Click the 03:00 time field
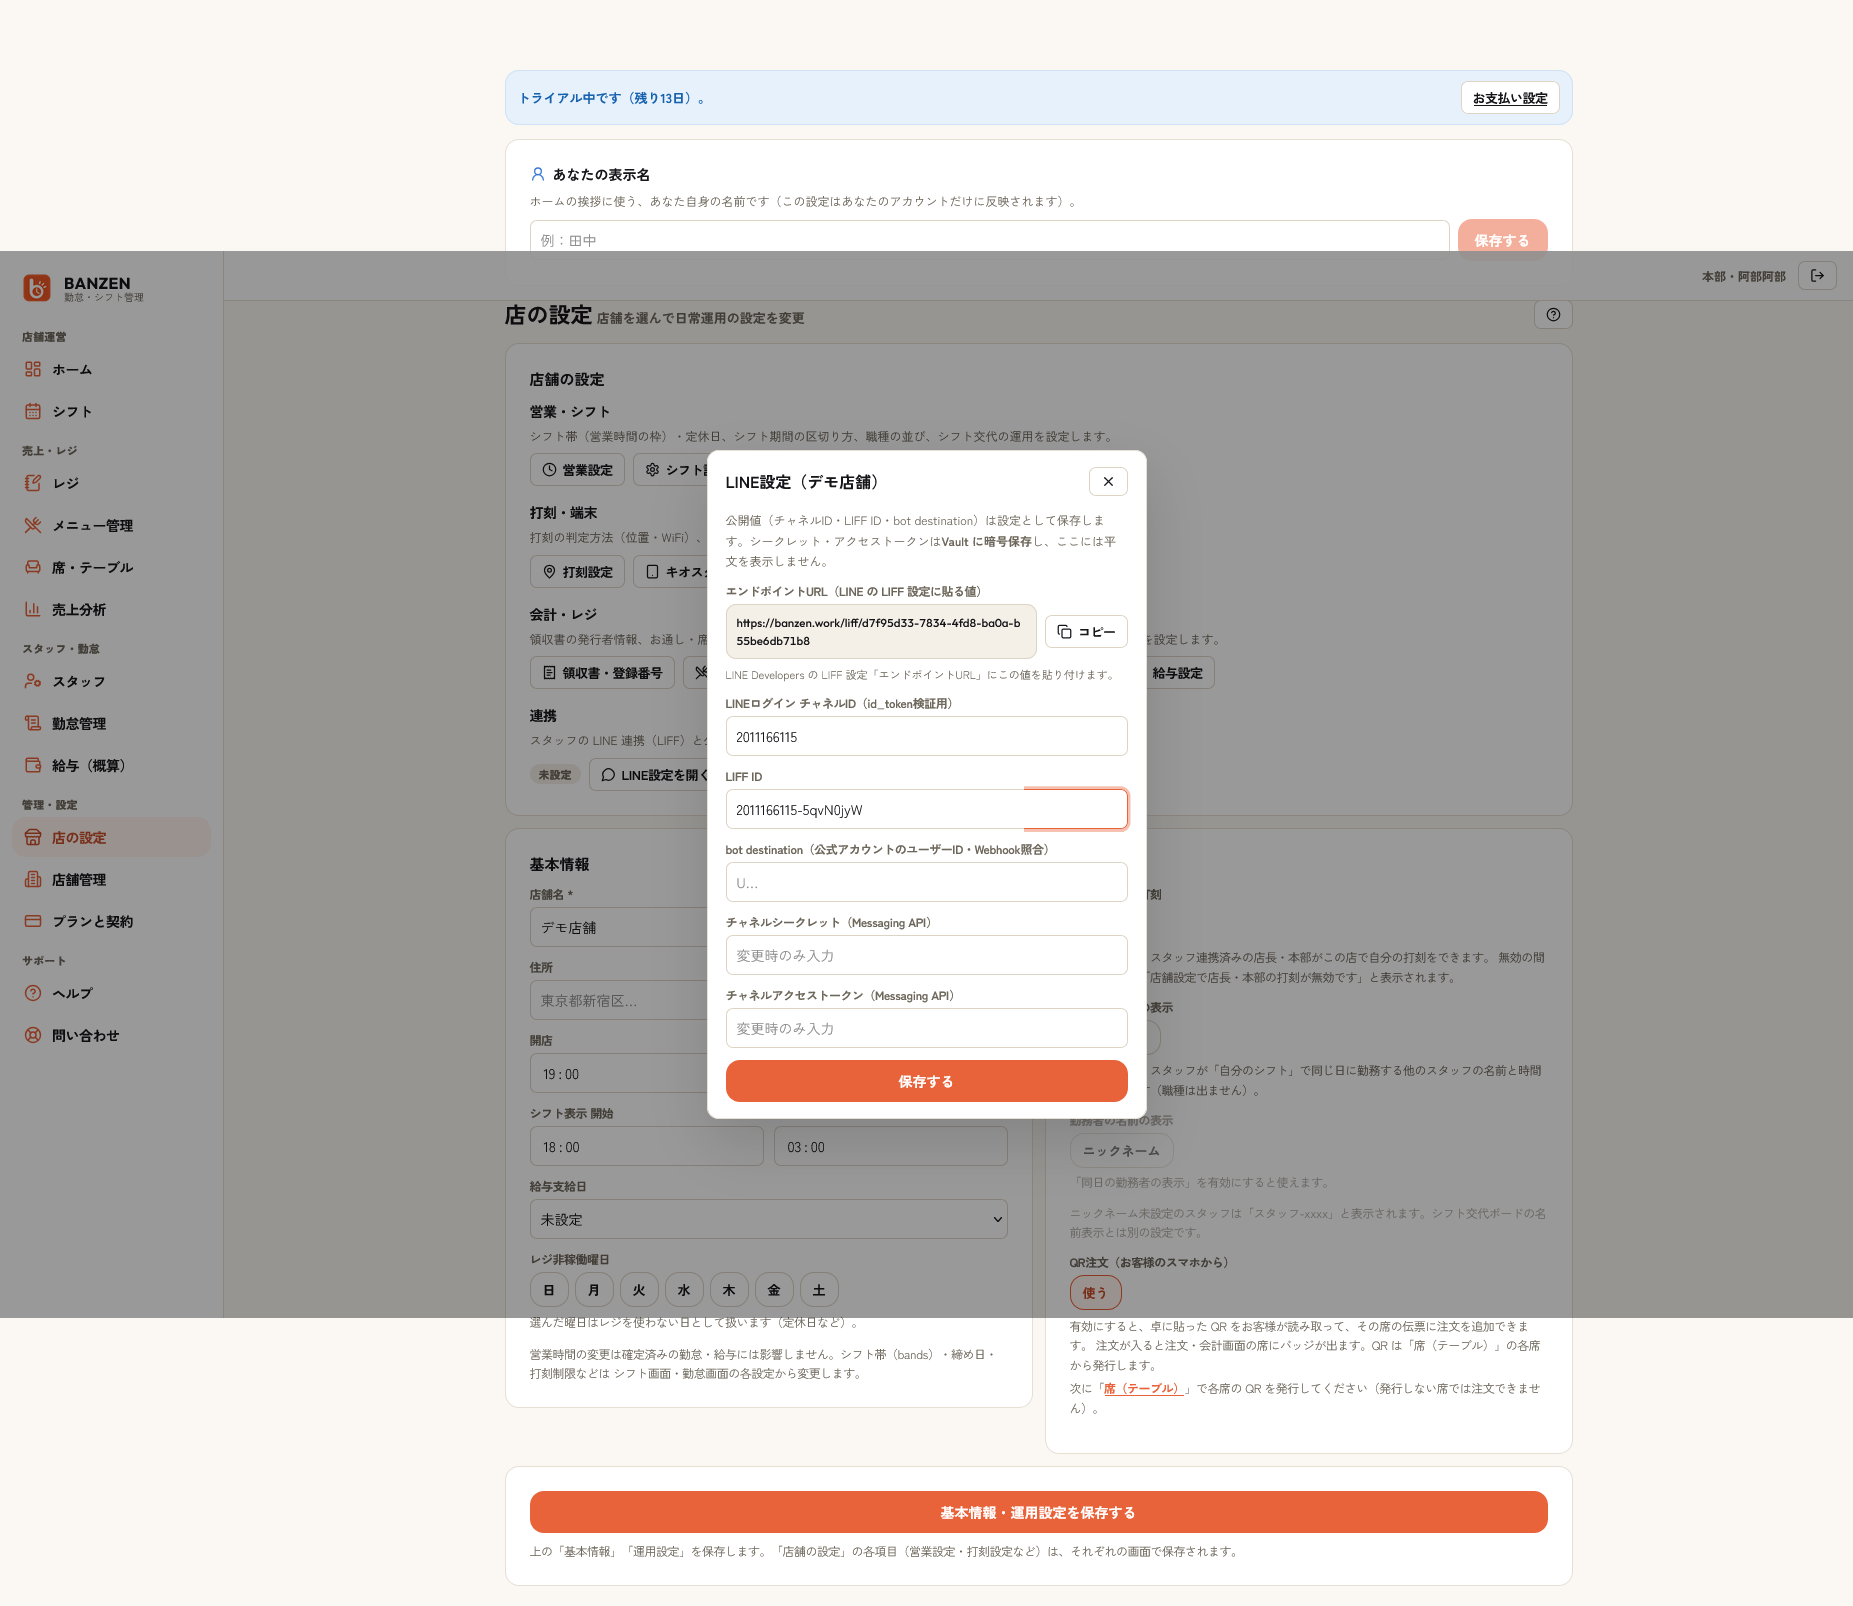This screenshot has width=1853, height=1606. [890, 1147]
